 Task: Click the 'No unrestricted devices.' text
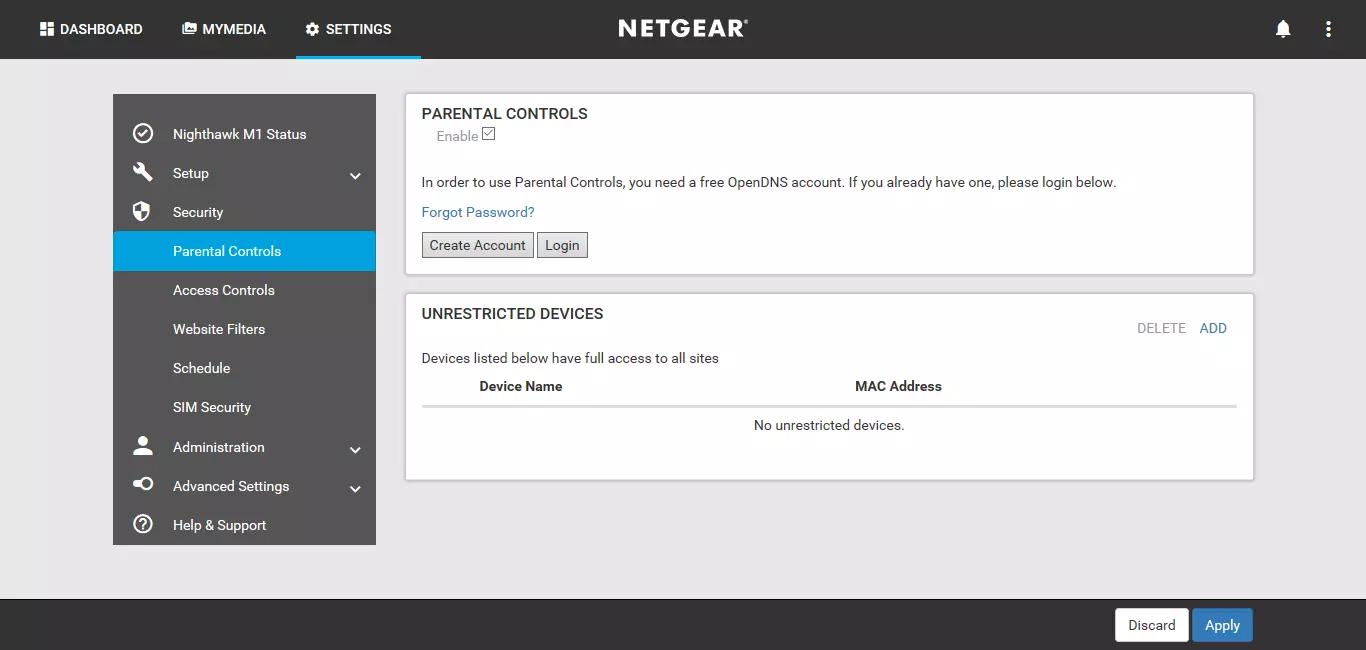pyautogui.click(x=829, y=425)
